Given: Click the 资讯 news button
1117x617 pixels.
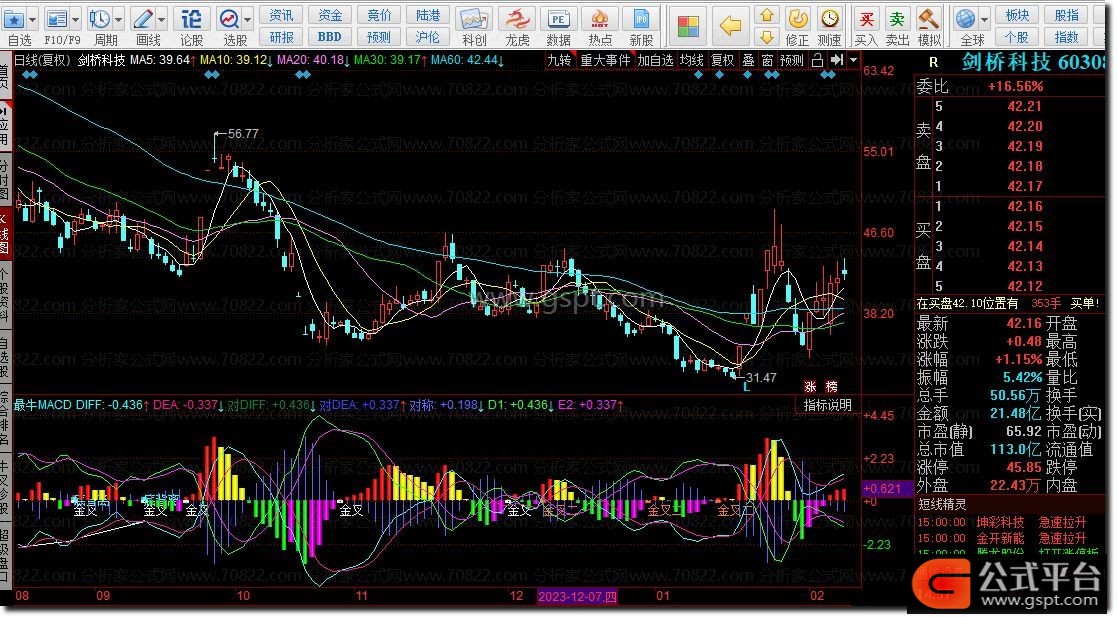Looking at the screenshot, I should (281, 15).
